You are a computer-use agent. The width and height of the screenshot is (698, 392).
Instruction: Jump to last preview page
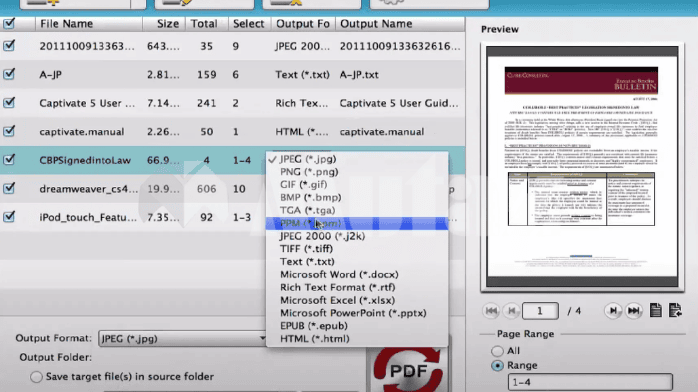633,311
